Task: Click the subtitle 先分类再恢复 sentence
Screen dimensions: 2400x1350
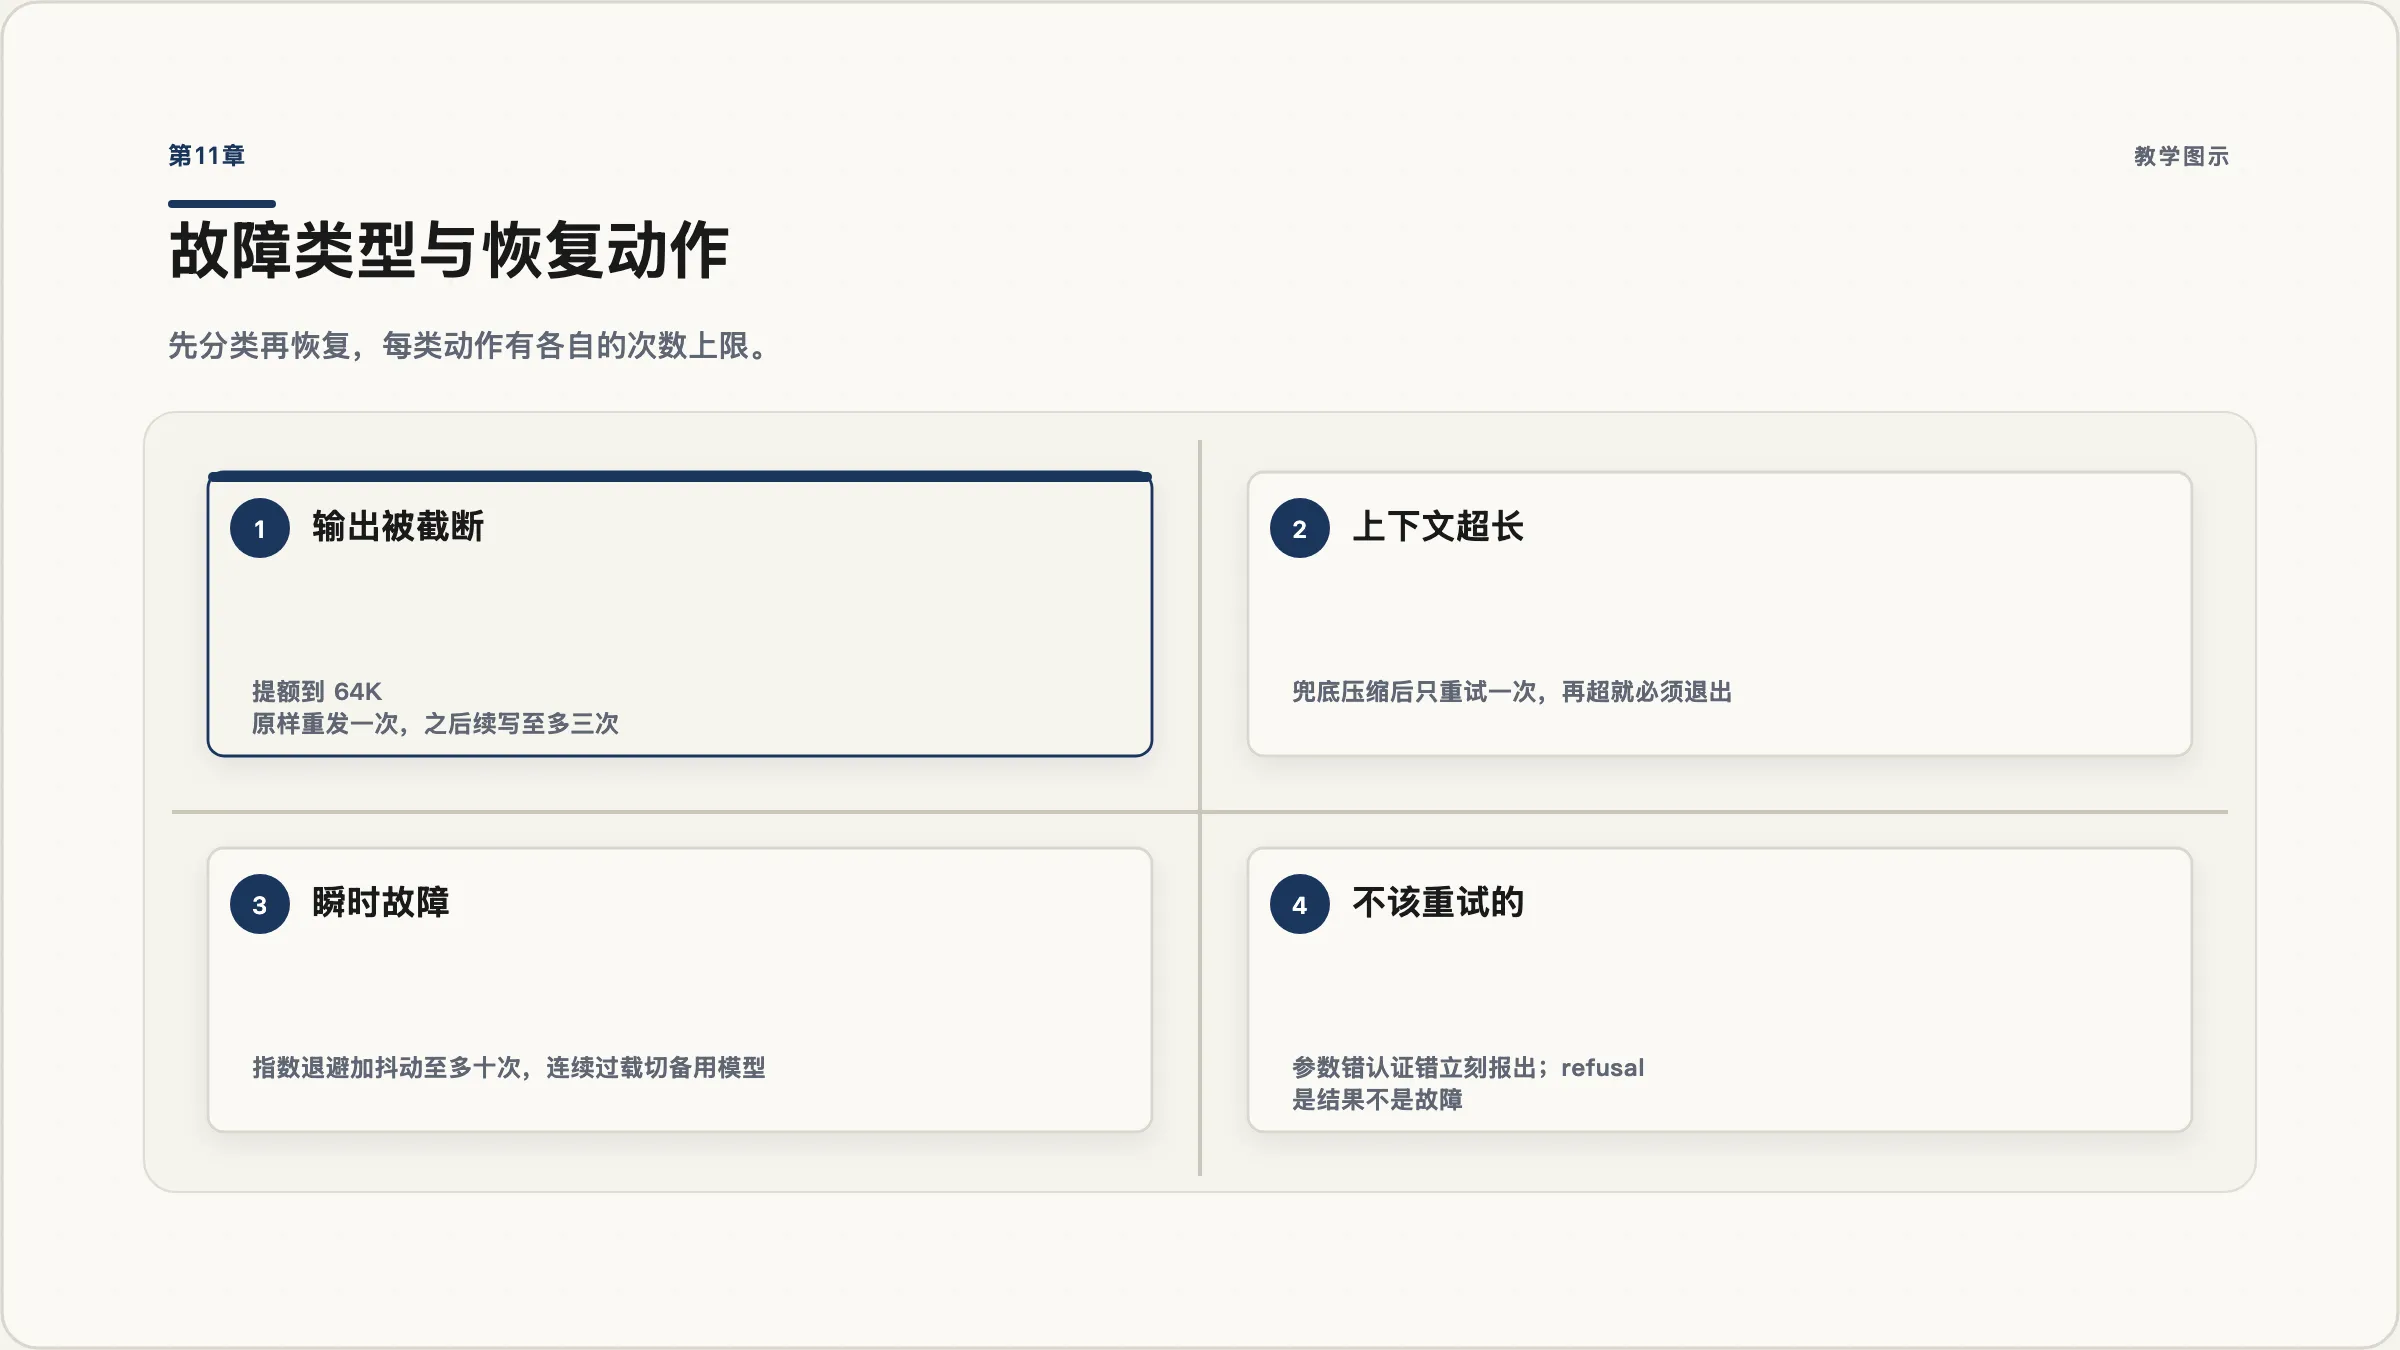Action: coord(468,346)
